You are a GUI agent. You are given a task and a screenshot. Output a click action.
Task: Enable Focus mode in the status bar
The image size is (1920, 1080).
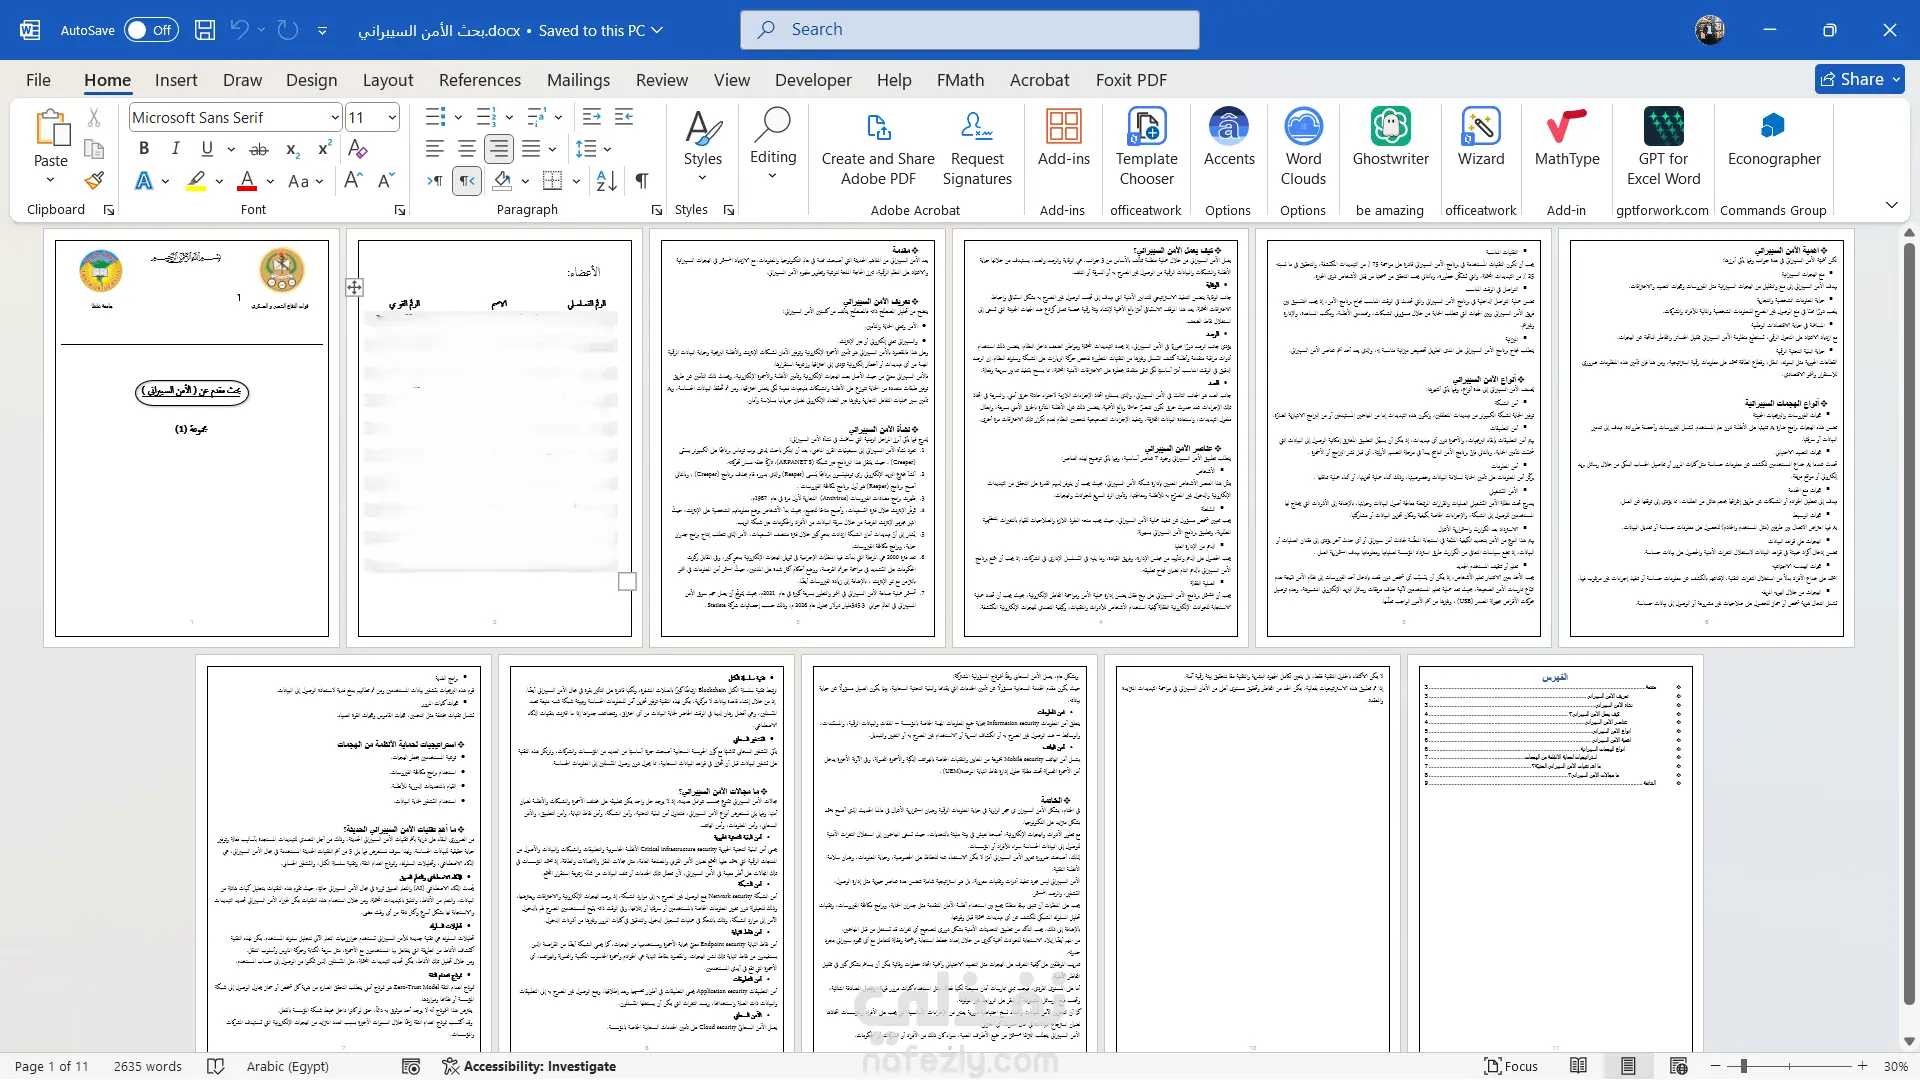1510,1066
